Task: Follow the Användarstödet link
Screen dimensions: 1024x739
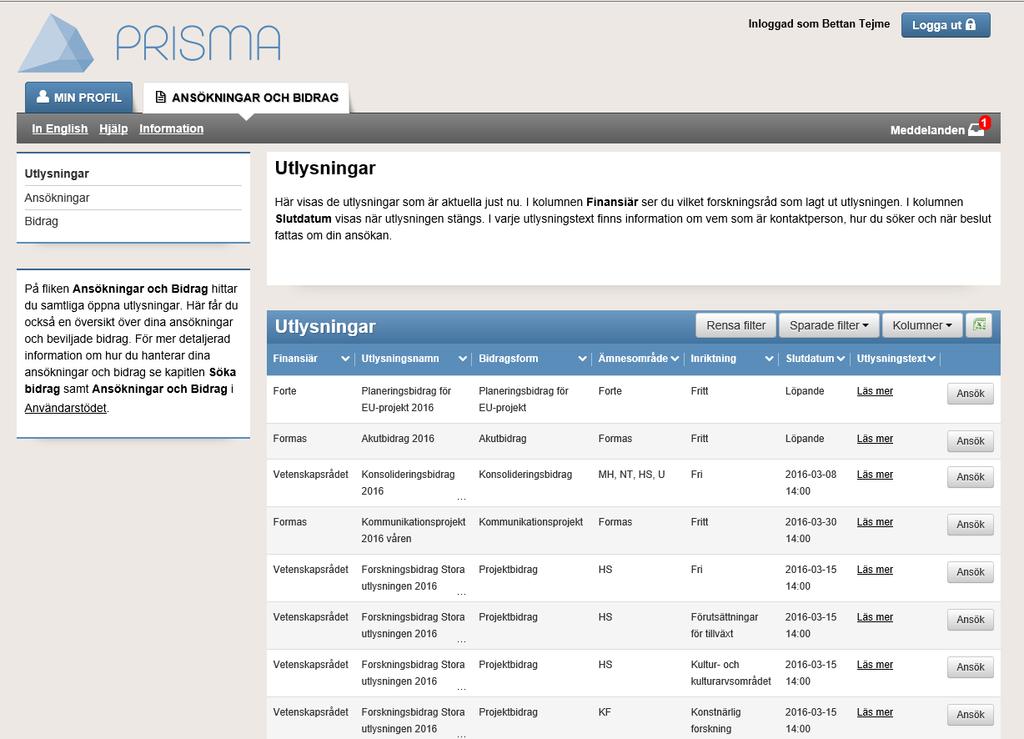Action: click(x=65, y=408)
